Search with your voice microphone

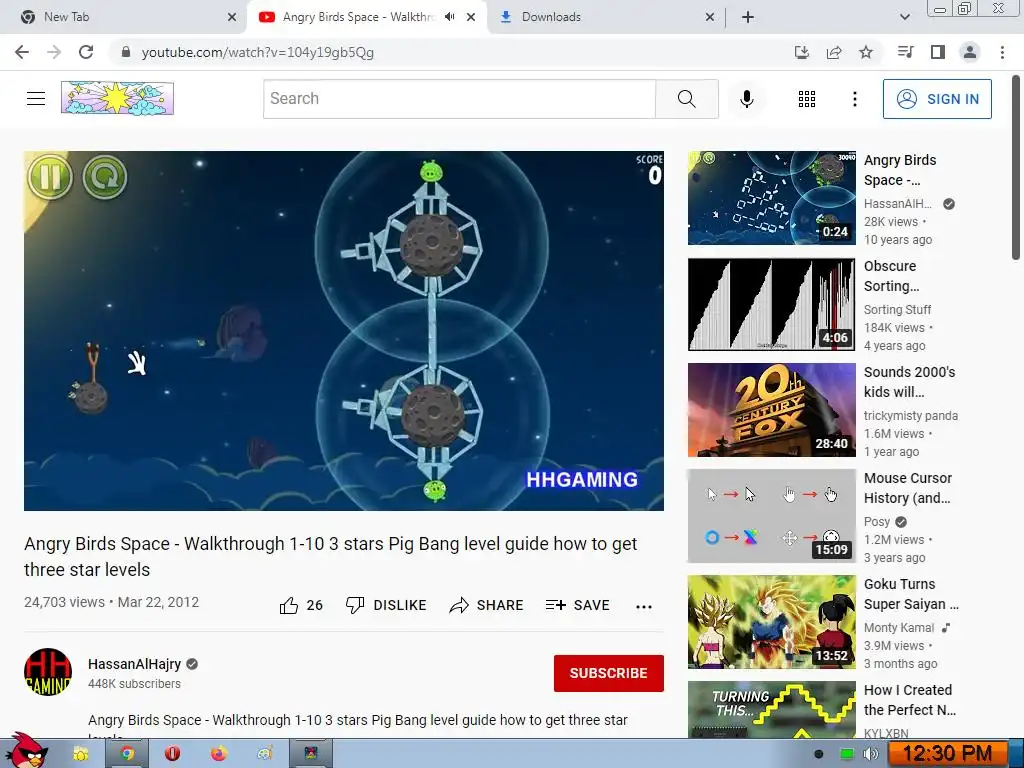(x=746, y=99)
